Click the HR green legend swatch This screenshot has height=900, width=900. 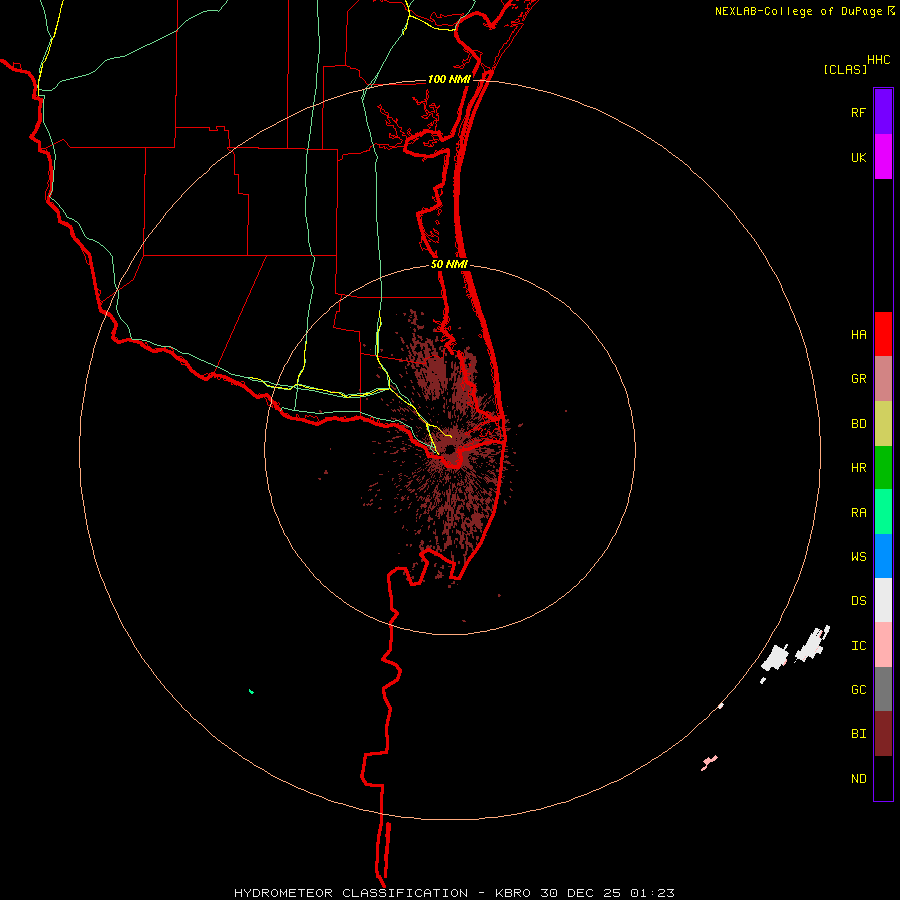(883, 468)
